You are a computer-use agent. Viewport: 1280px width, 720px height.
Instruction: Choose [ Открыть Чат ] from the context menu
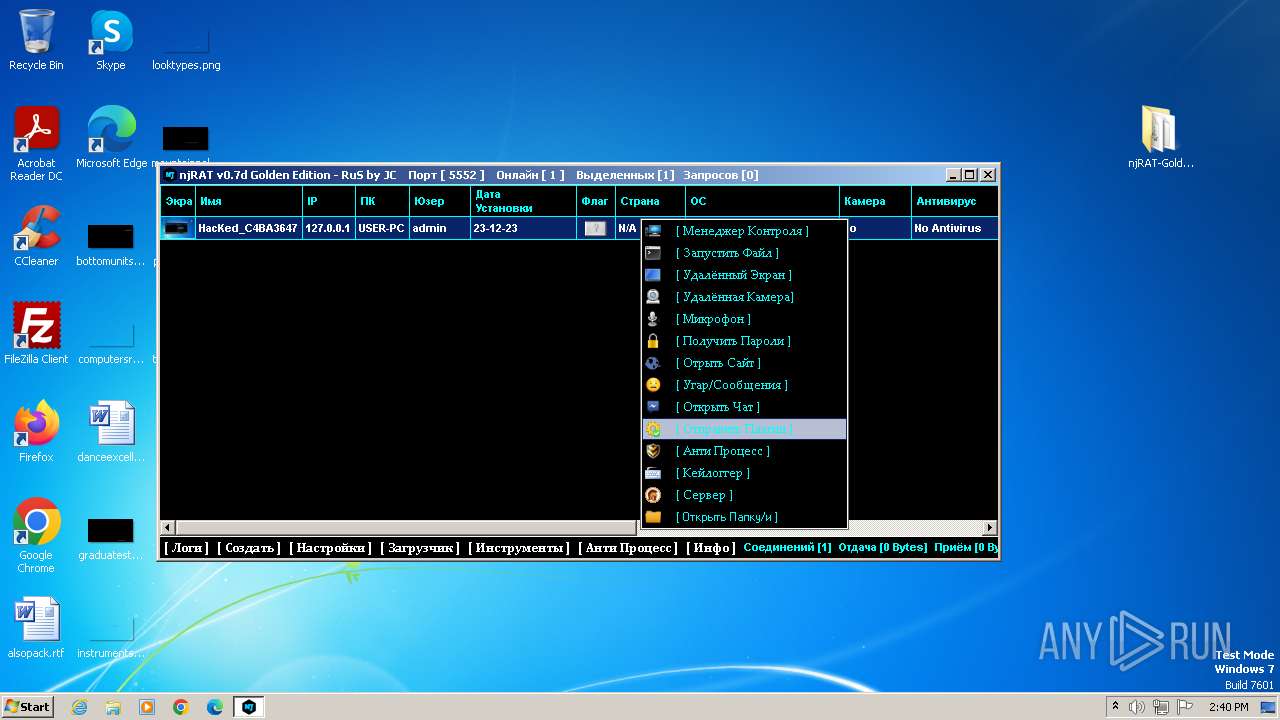(745, 407)
